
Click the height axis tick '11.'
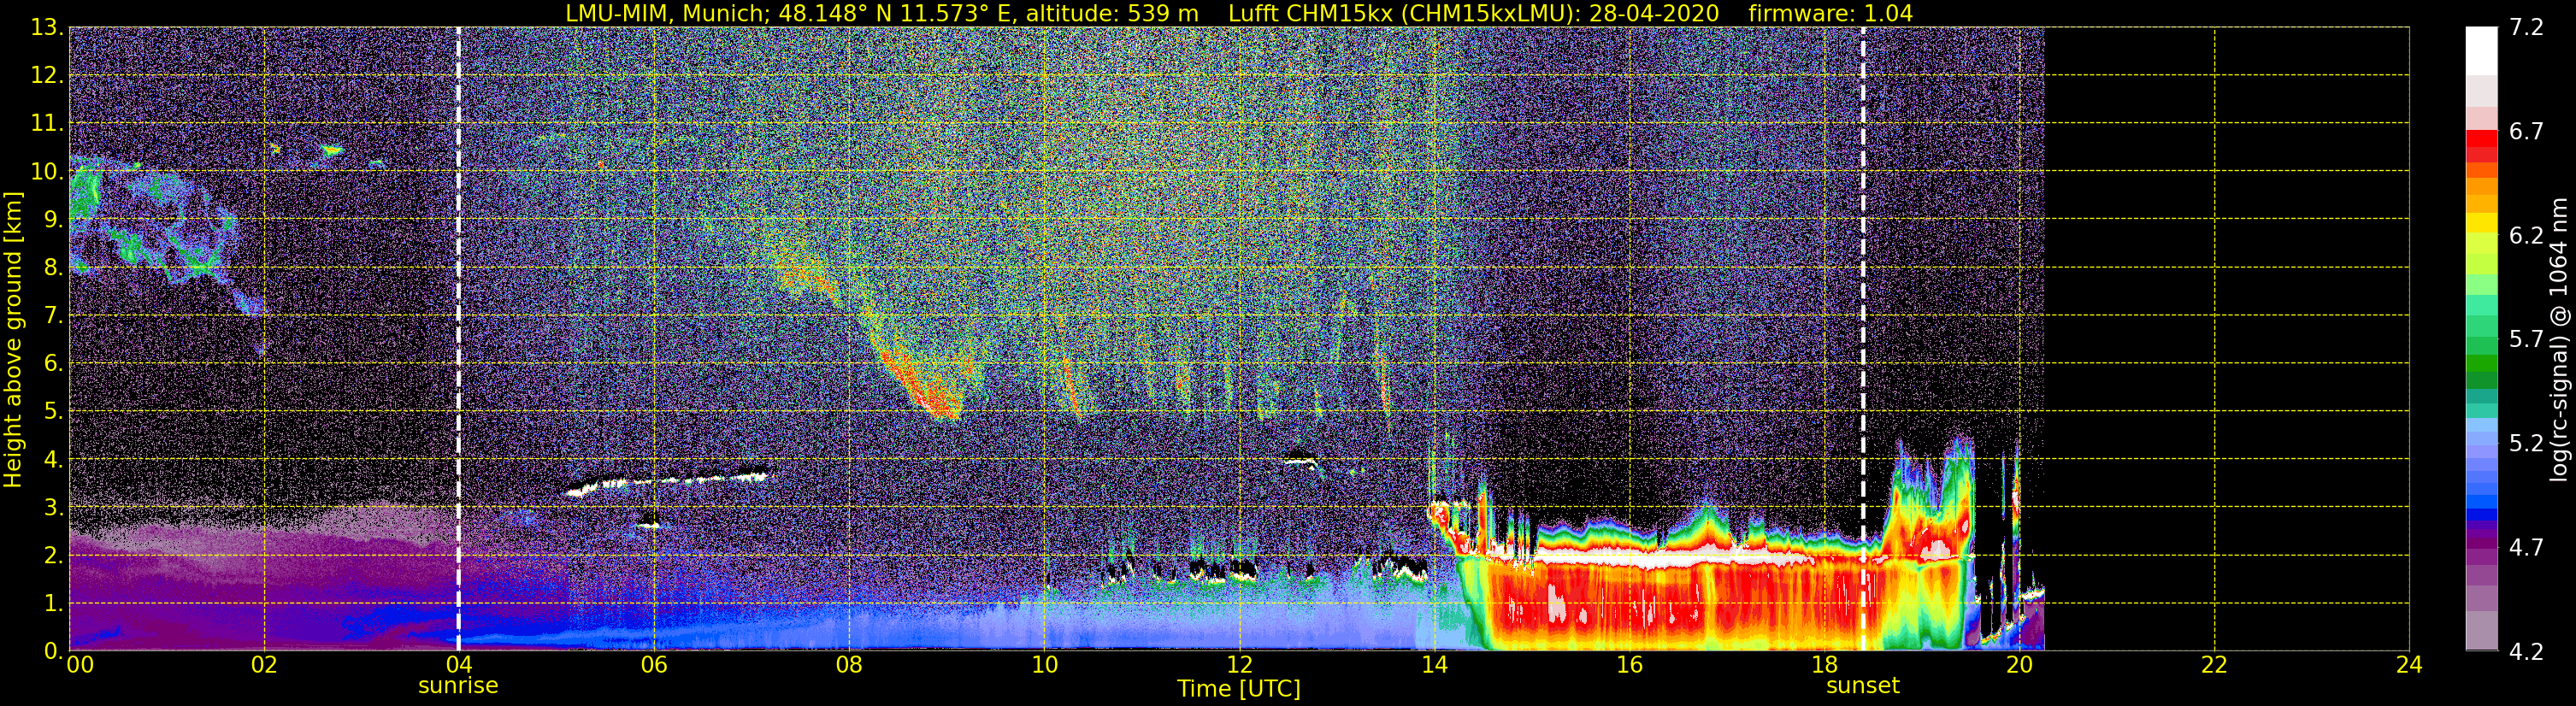point(46,123)
